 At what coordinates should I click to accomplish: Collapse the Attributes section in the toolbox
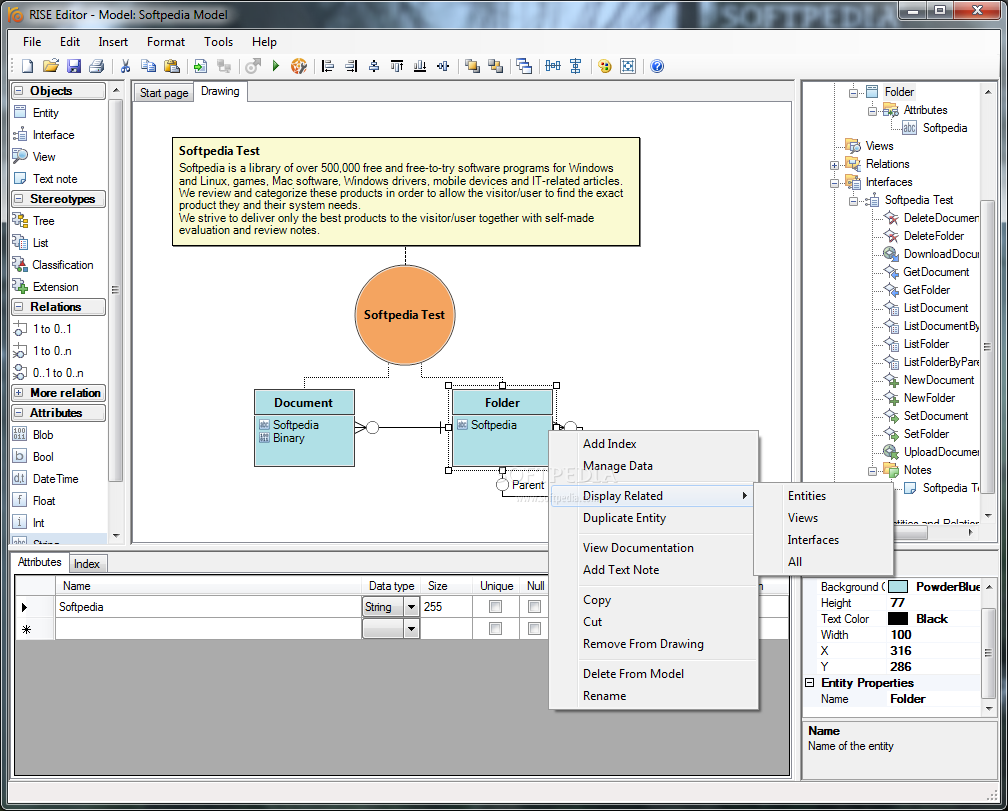pyautogui.click(x=19, y=413)
